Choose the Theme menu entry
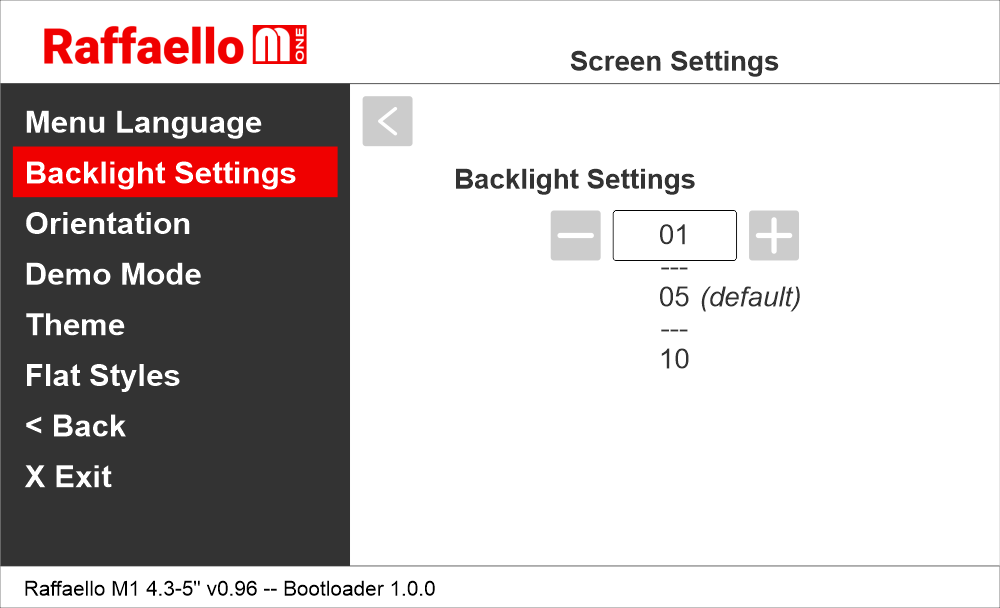Image resolution: width=1000 pixels, height=608 pixels. [75, 325]
